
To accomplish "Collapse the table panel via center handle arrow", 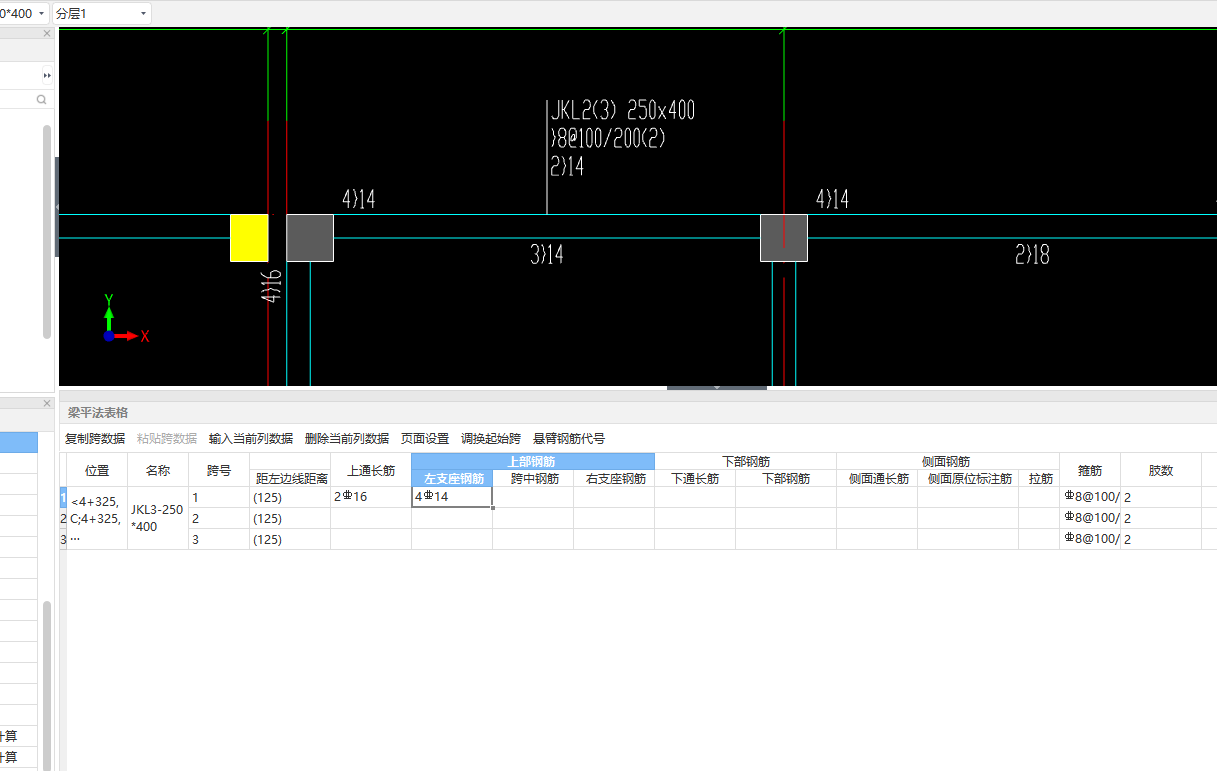I will [717, 387].
